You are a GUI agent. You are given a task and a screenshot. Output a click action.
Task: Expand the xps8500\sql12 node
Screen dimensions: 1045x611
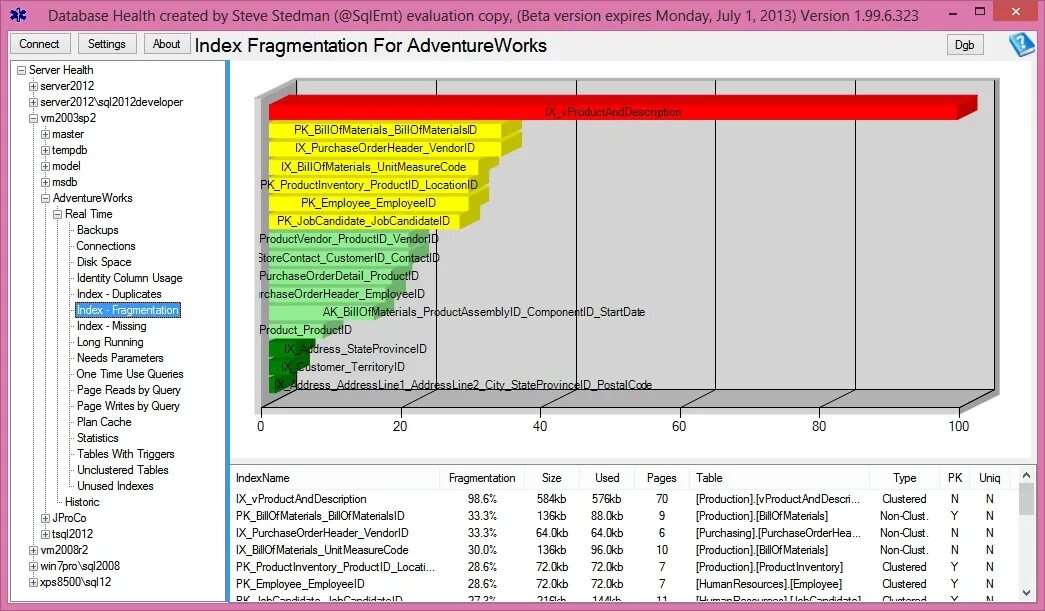32,581
